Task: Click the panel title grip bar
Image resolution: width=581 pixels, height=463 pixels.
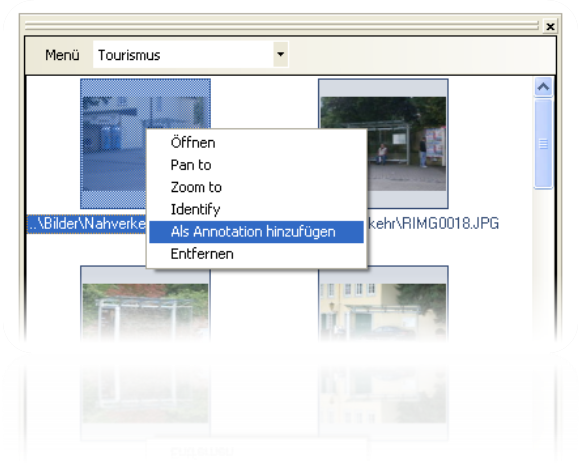Action: 281,26
